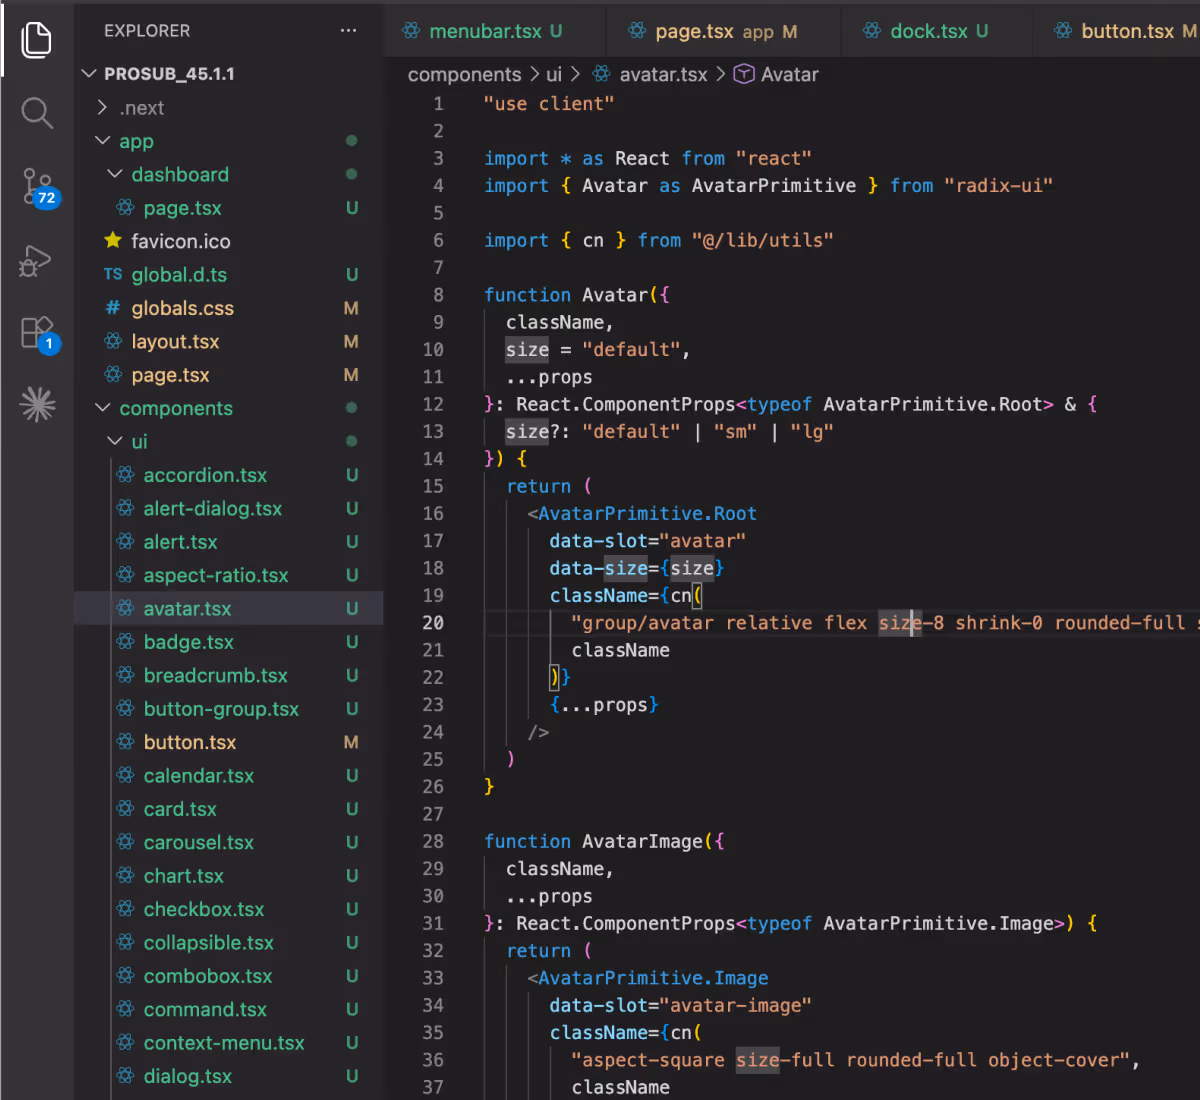Screen dimensions: 1200x1100
Task: Open the Run and Debug view
Action: point(36,261)
